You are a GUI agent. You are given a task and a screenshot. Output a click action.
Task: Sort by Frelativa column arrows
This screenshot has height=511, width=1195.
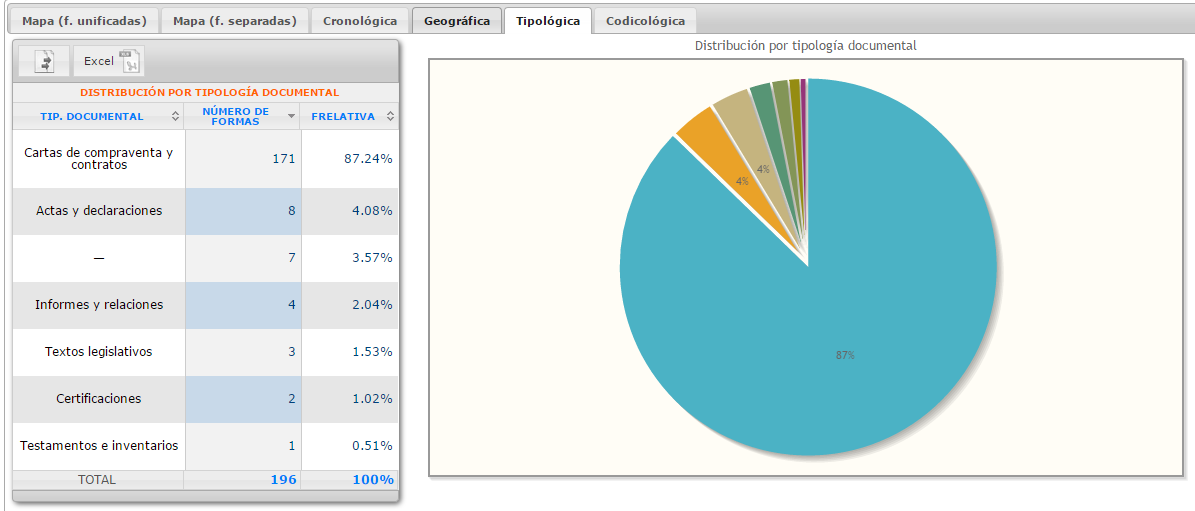click(x=390, y=117)
